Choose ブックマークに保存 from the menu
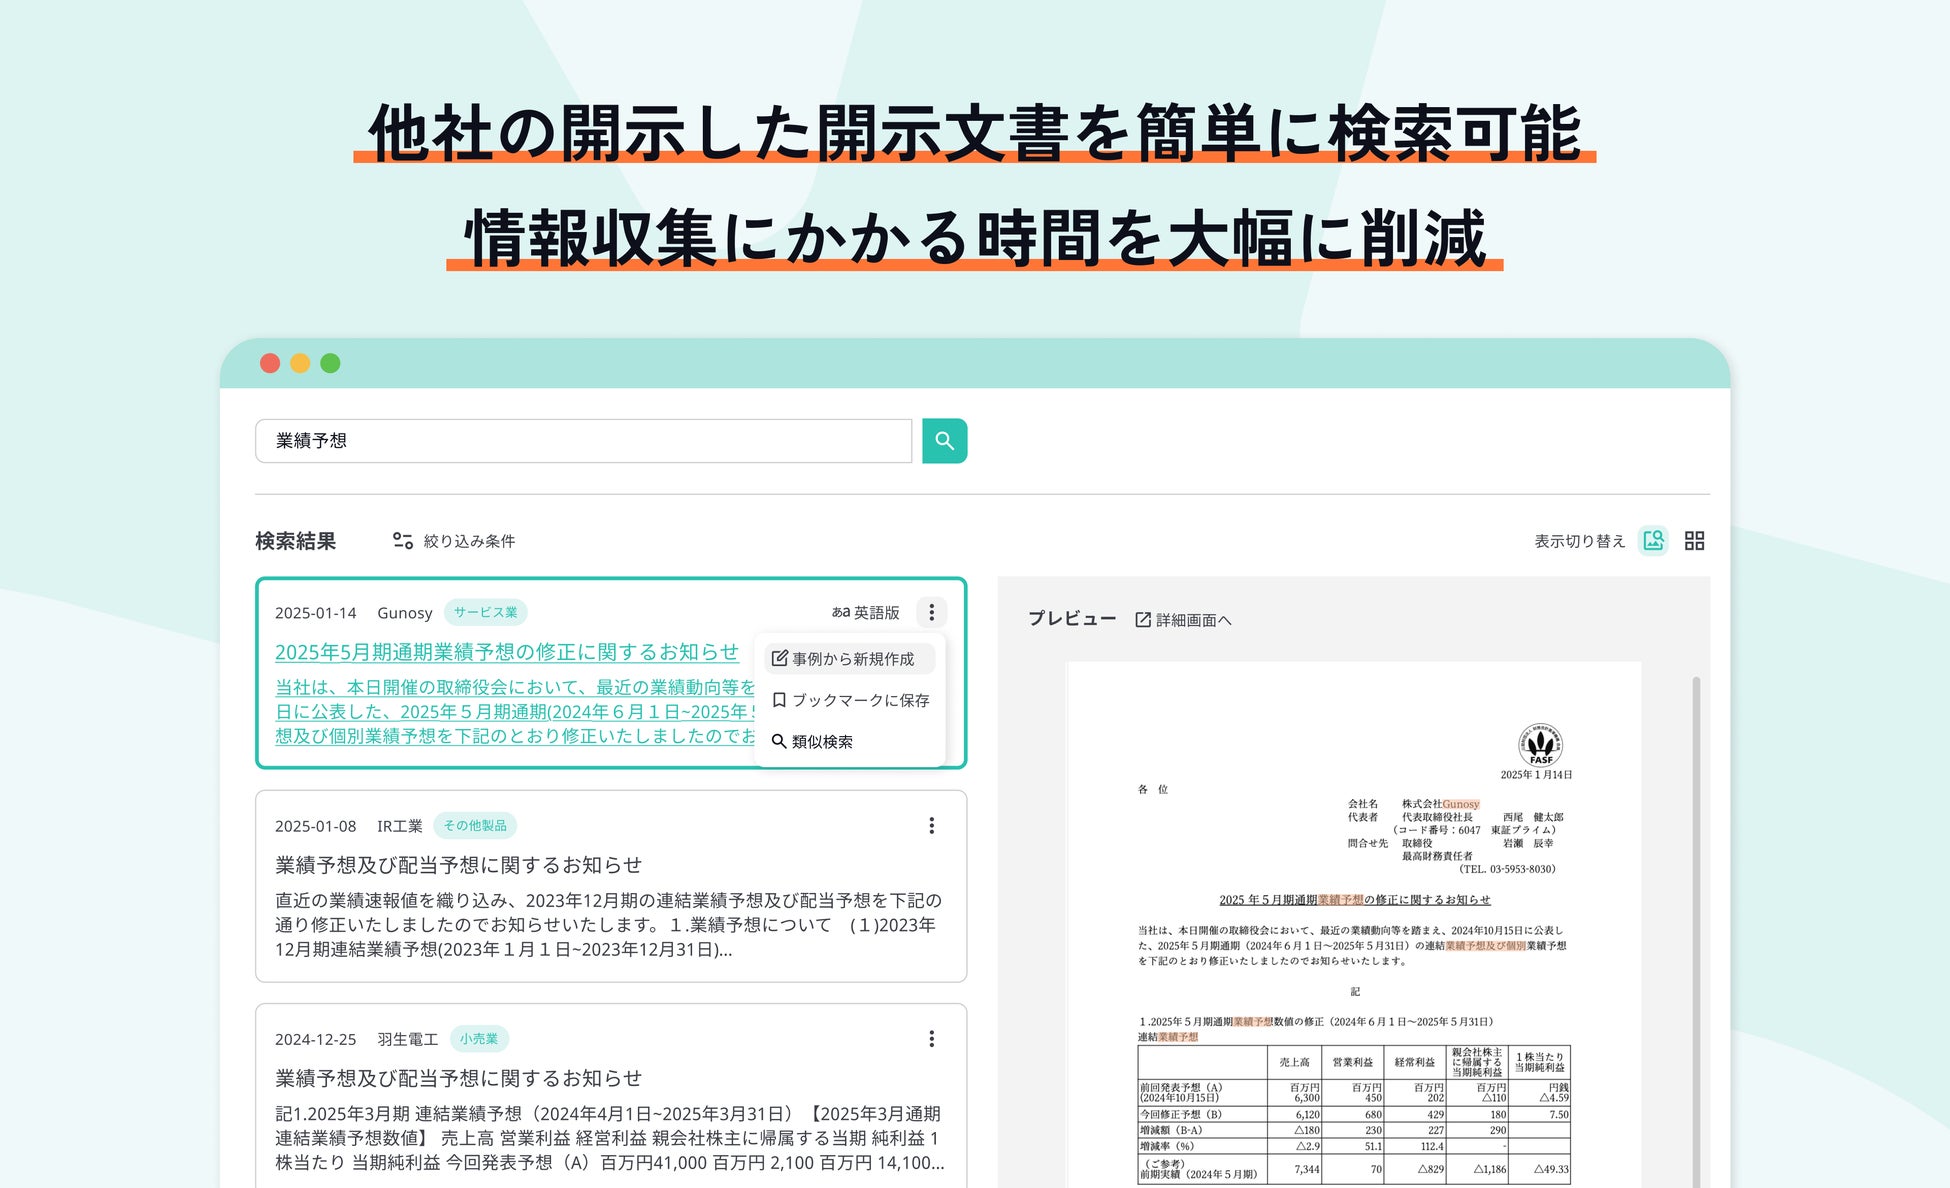Screen dimensions: 1950x1188 [x=850, y=700]
